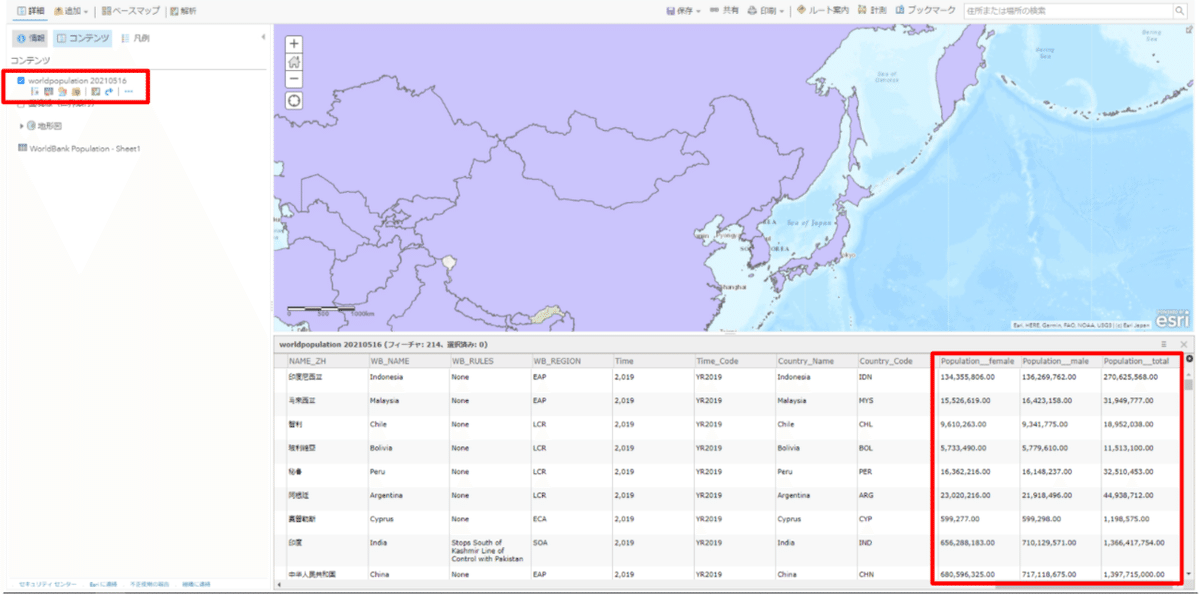Change style icon under worldpopulation layer
1200x594 pixels.
point(62,91)
